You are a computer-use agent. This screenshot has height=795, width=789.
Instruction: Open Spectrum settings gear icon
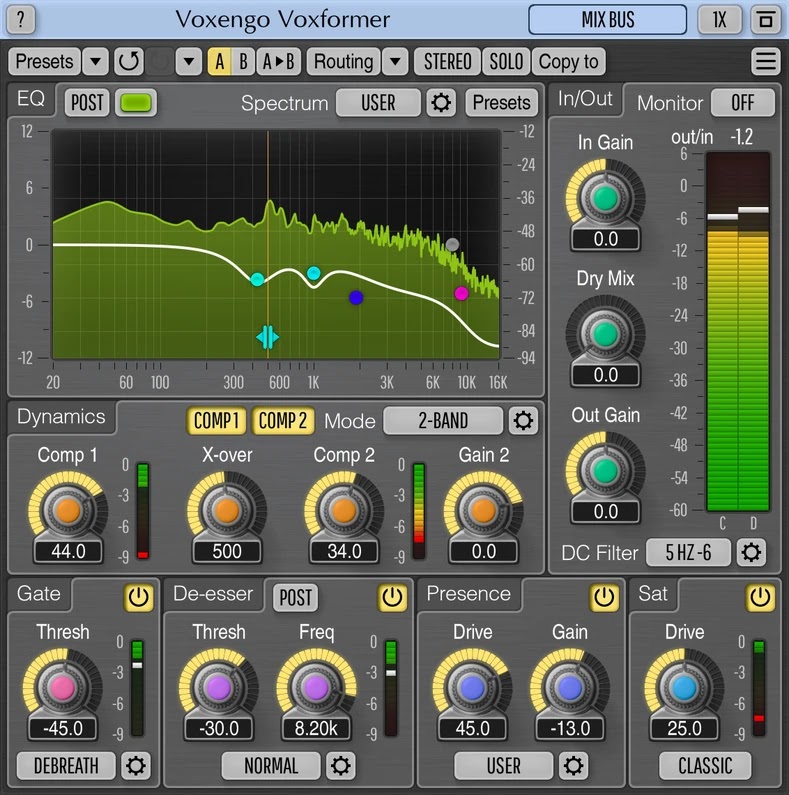point(441,103)
